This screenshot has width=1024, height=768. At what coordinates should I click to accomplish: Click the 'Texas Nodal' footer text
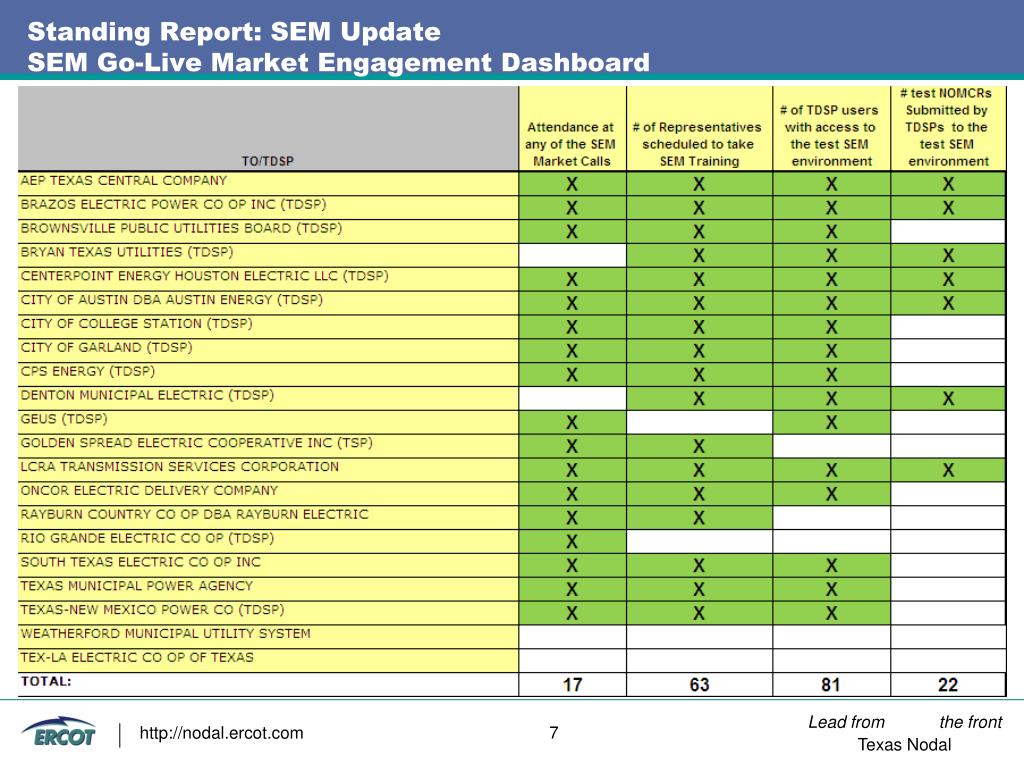(x=904, y=744)
